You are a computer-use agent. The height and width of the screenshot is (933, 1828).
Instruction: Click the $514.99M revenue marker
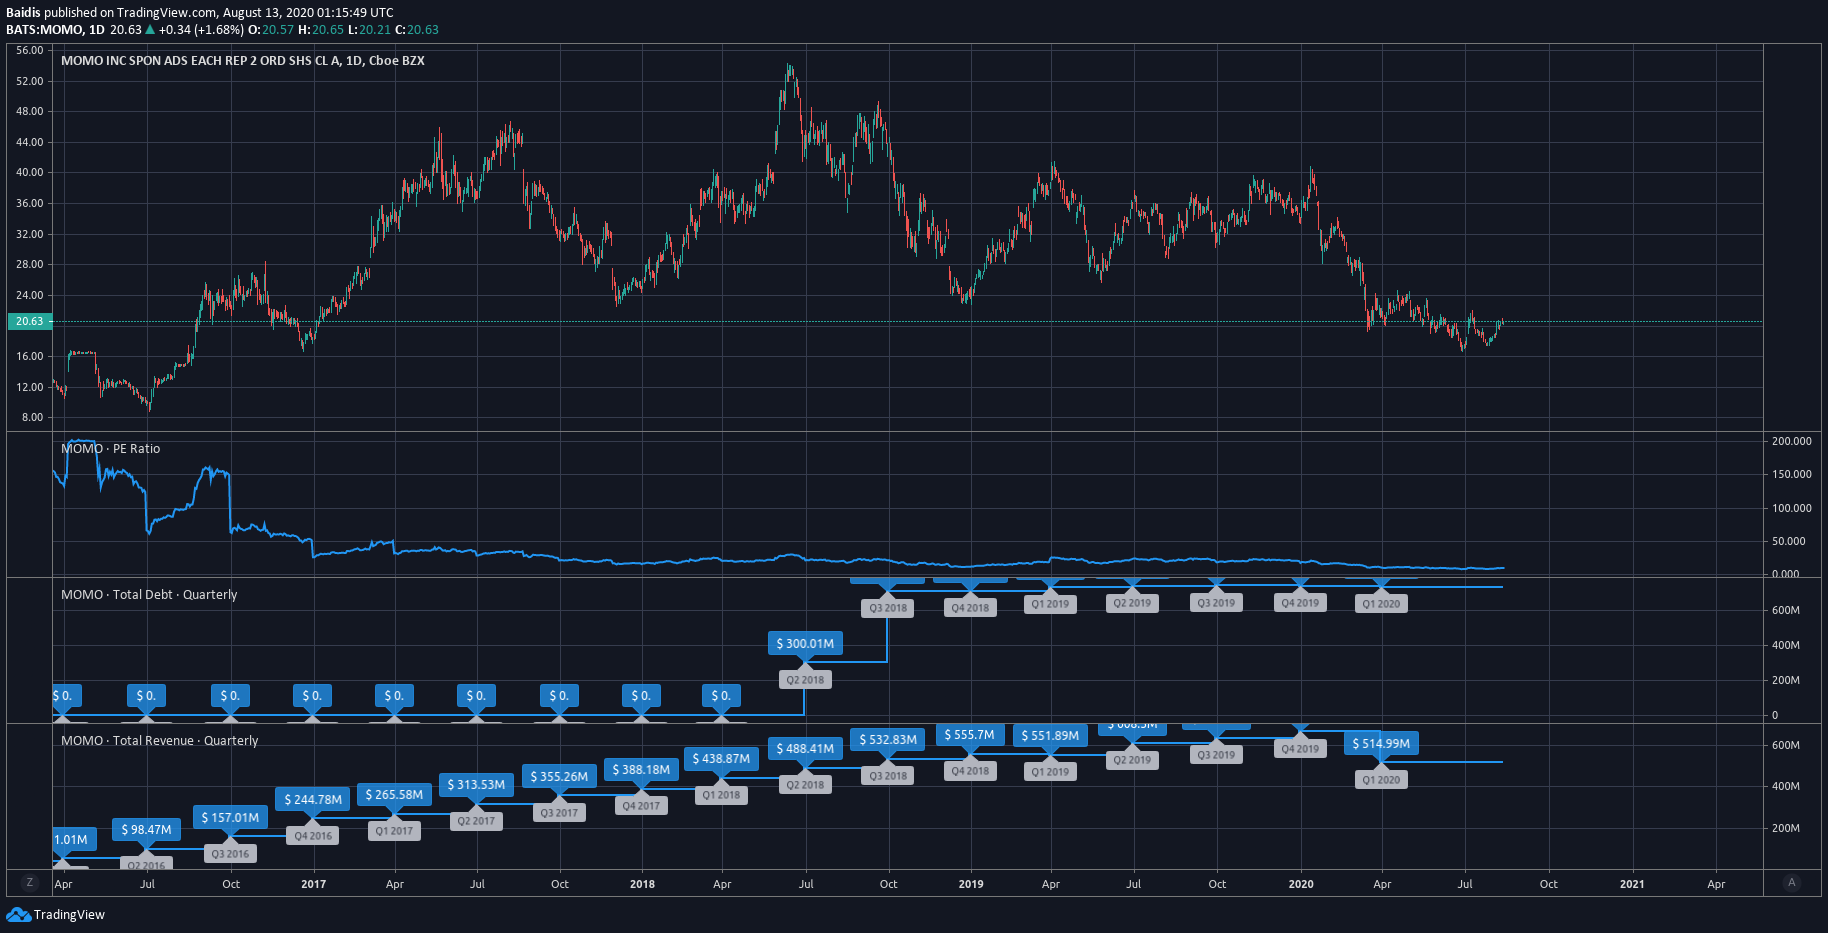click(x=1381, y=743)
